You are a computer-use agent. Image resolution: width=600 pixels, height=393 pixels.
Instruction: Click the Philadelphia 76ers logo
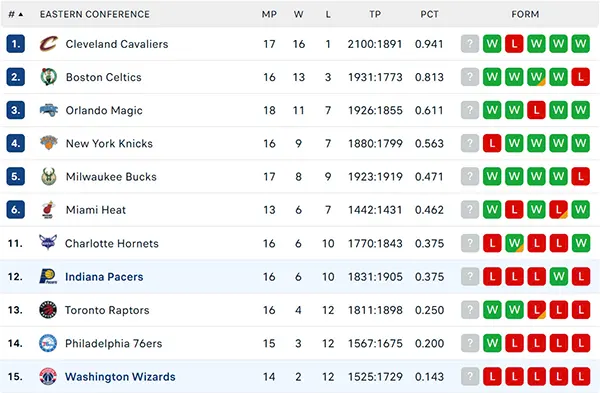click(48, 343)
